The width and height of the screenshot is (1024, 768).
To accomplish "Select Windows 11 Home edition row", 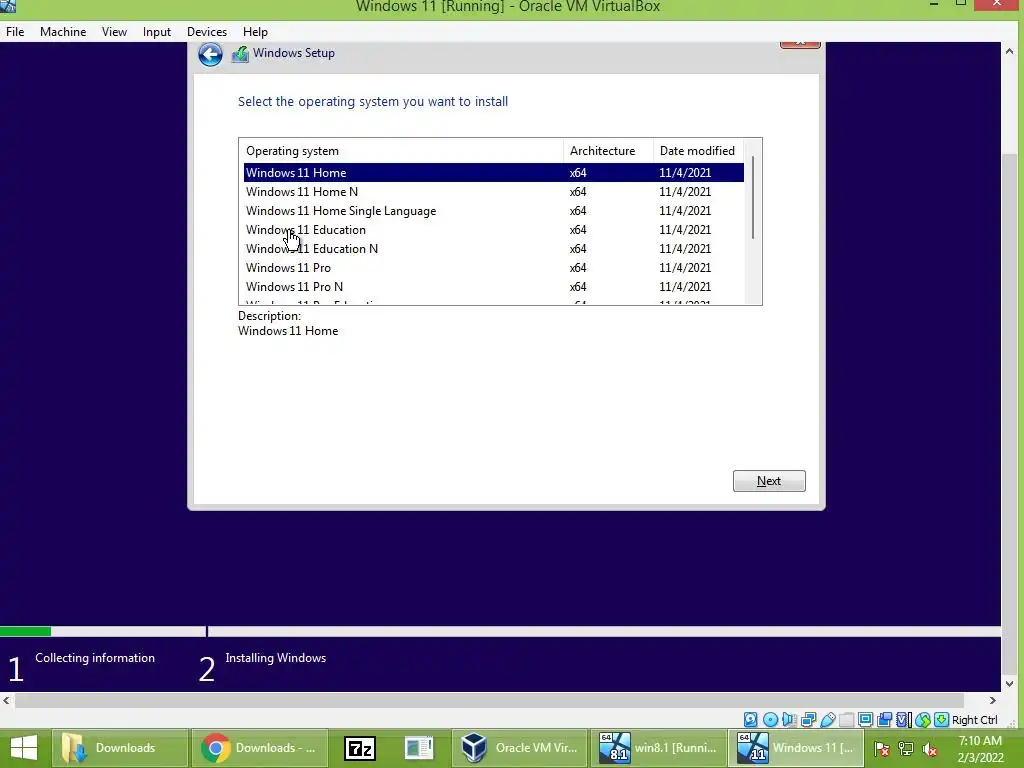I will coord(494,172).
